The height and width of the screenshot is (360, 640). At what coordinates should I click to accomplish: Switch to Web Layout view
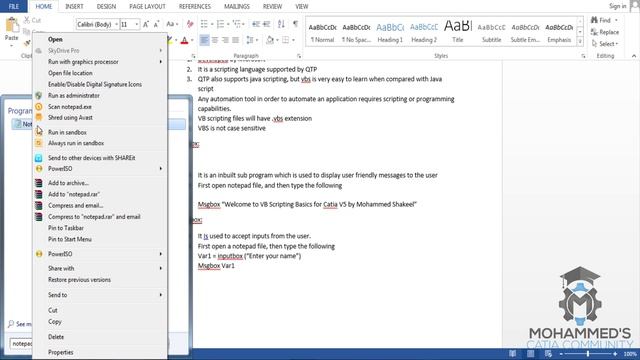pos(548,354)
